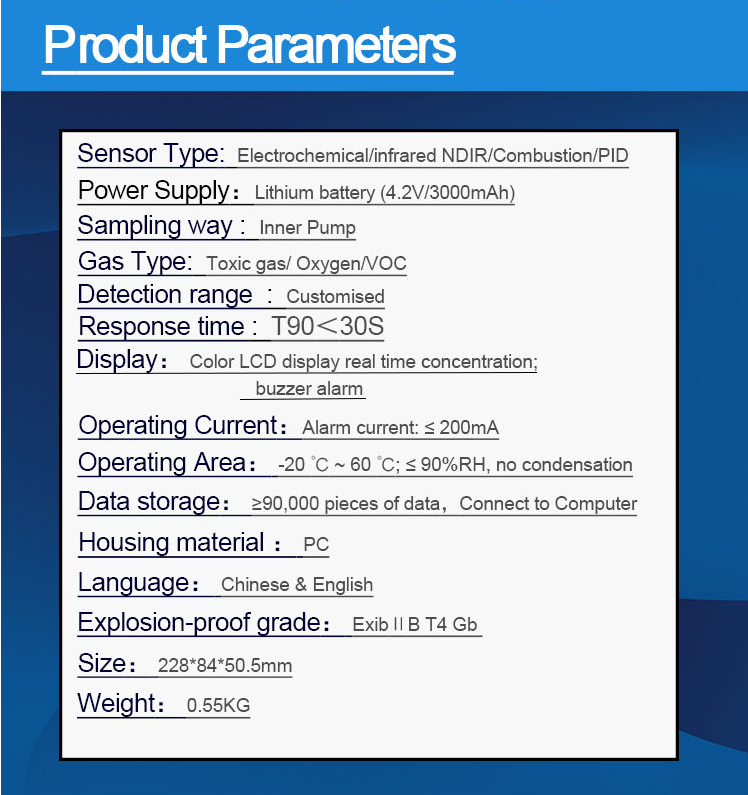Click the Exib II B T4 Gb grade
The width and height of the screenshot is (748, 795).
pos(415,625)
